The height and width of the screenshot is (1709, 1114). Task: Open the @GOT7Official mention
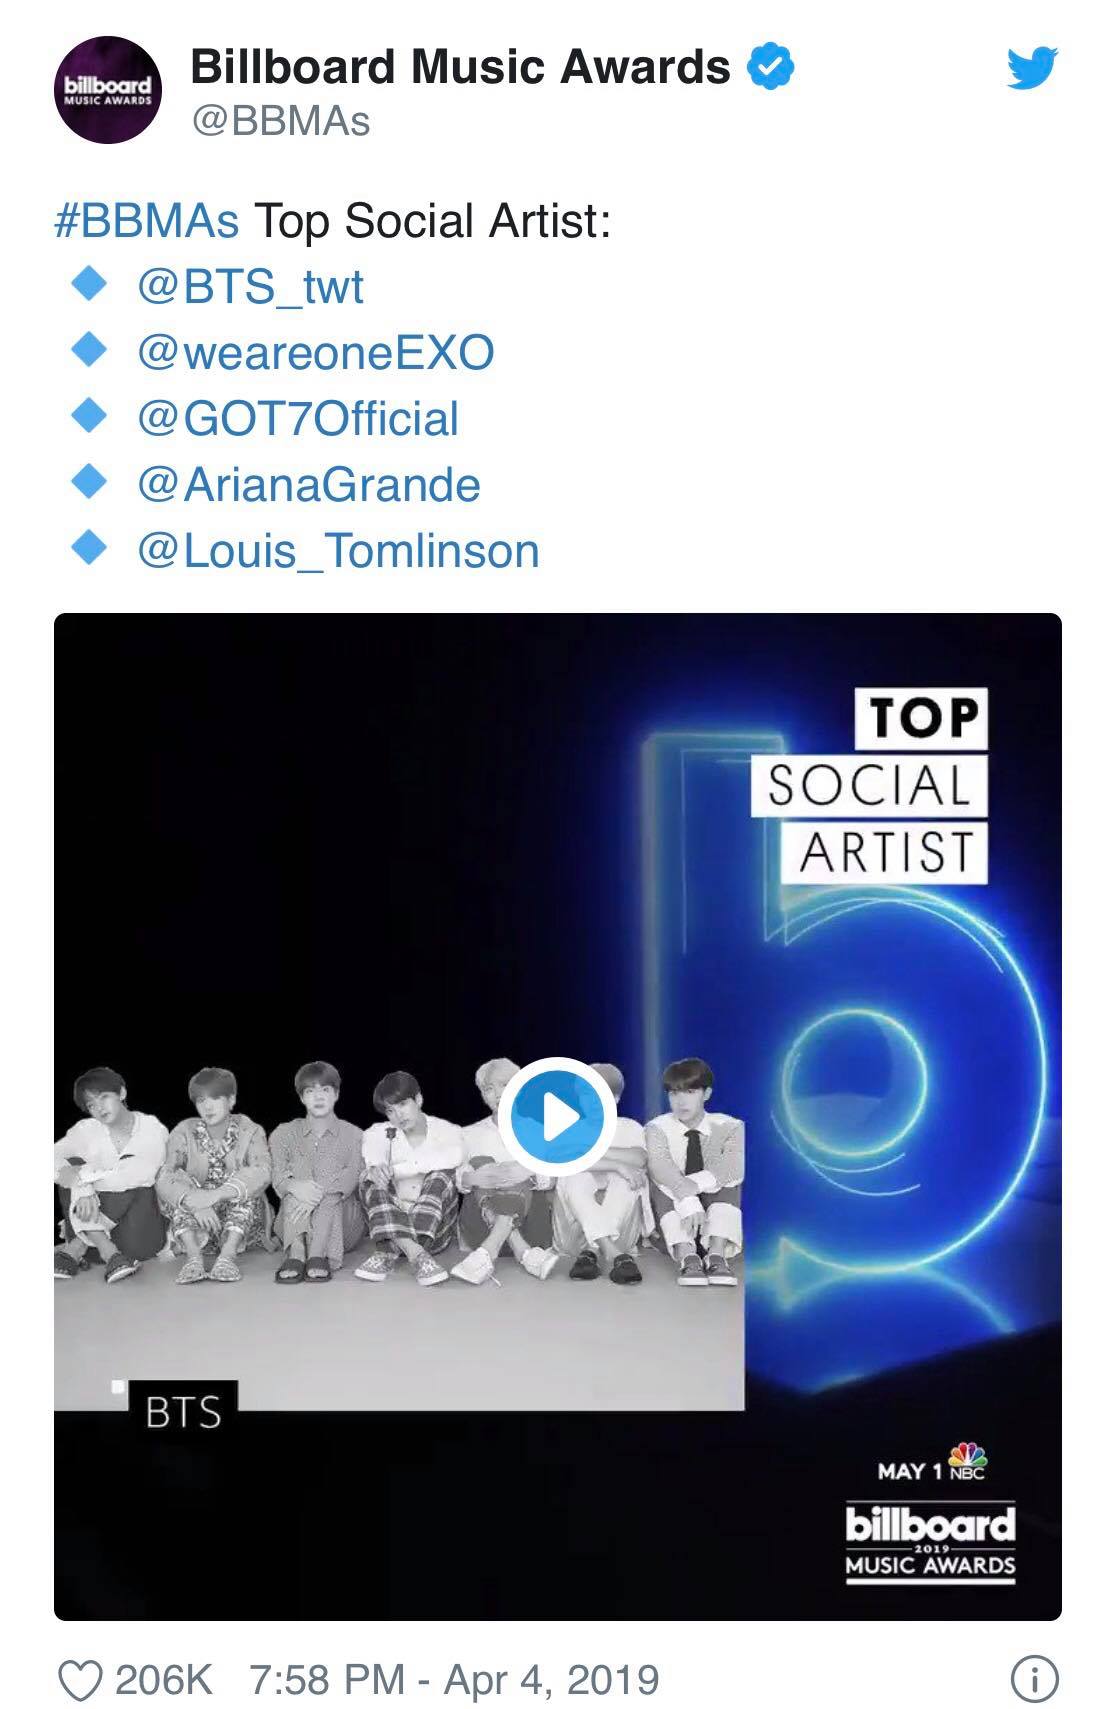(x=298, y=419)
